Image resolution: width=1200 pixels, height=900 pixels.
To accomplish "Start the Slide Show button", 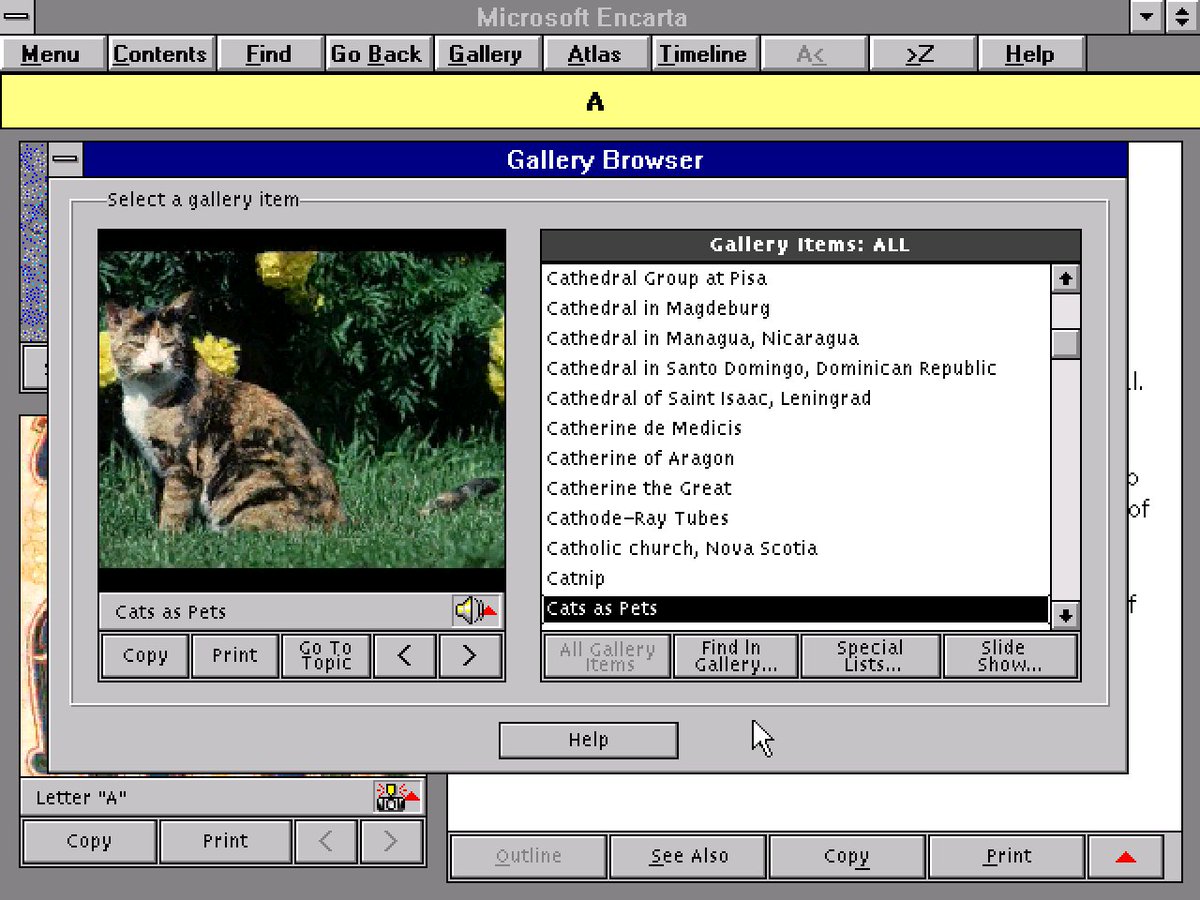I will click(x=1010, y=656).
